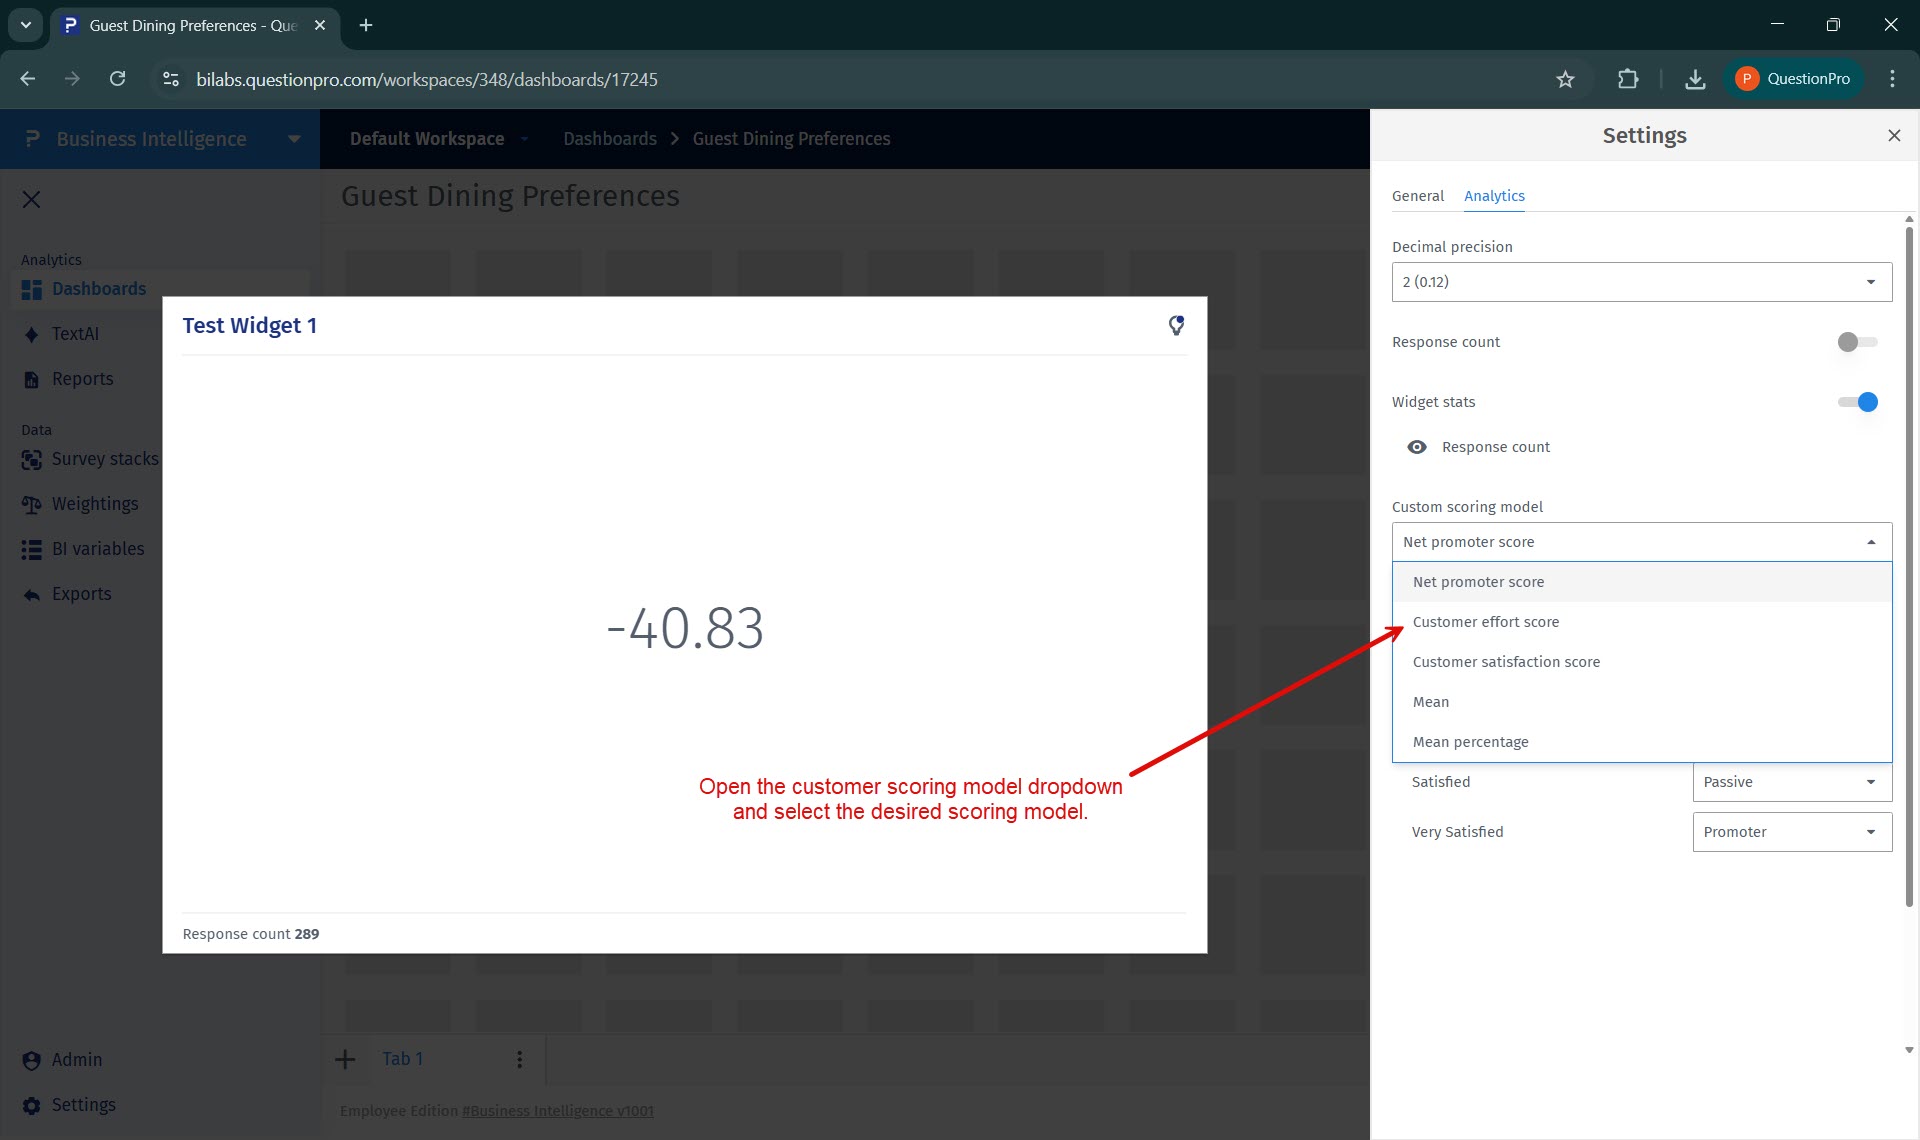The image size is (1920, 1140).
Task: Open the Satisfied Passive dropdown
Action: (x=1791, y=782)
